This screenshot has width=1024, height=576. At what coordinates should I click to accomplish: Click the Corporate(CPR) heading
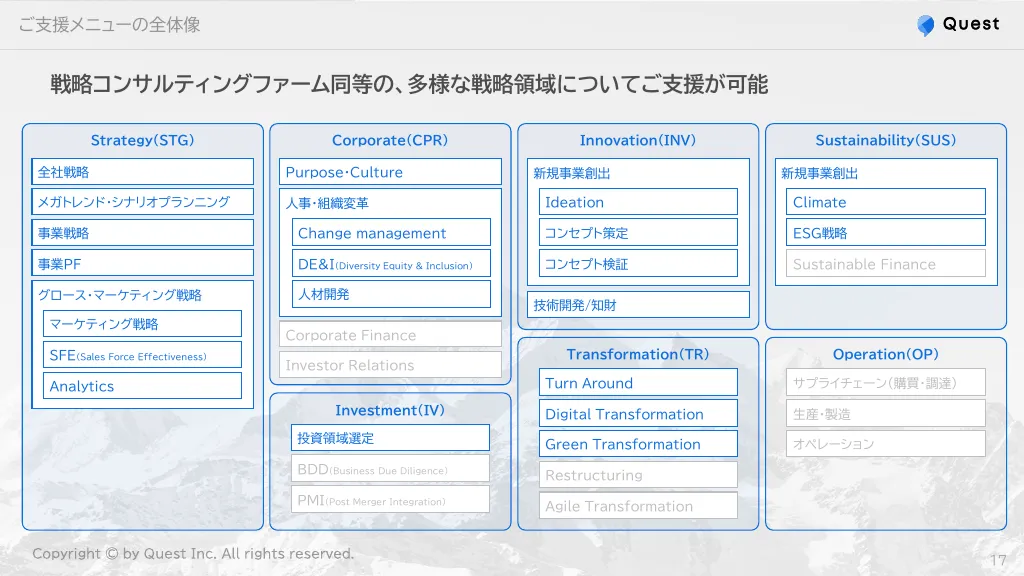390,140
